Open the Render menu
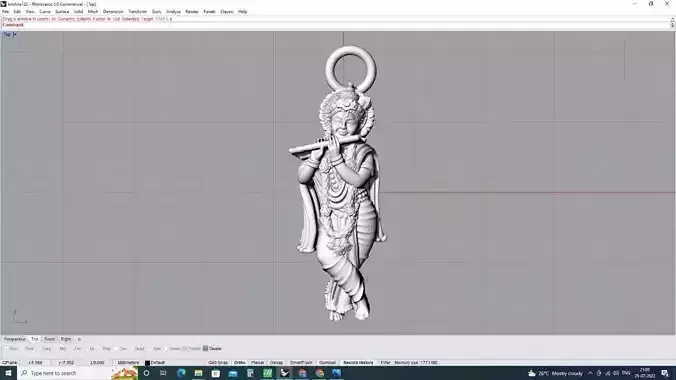 [192, 12]
